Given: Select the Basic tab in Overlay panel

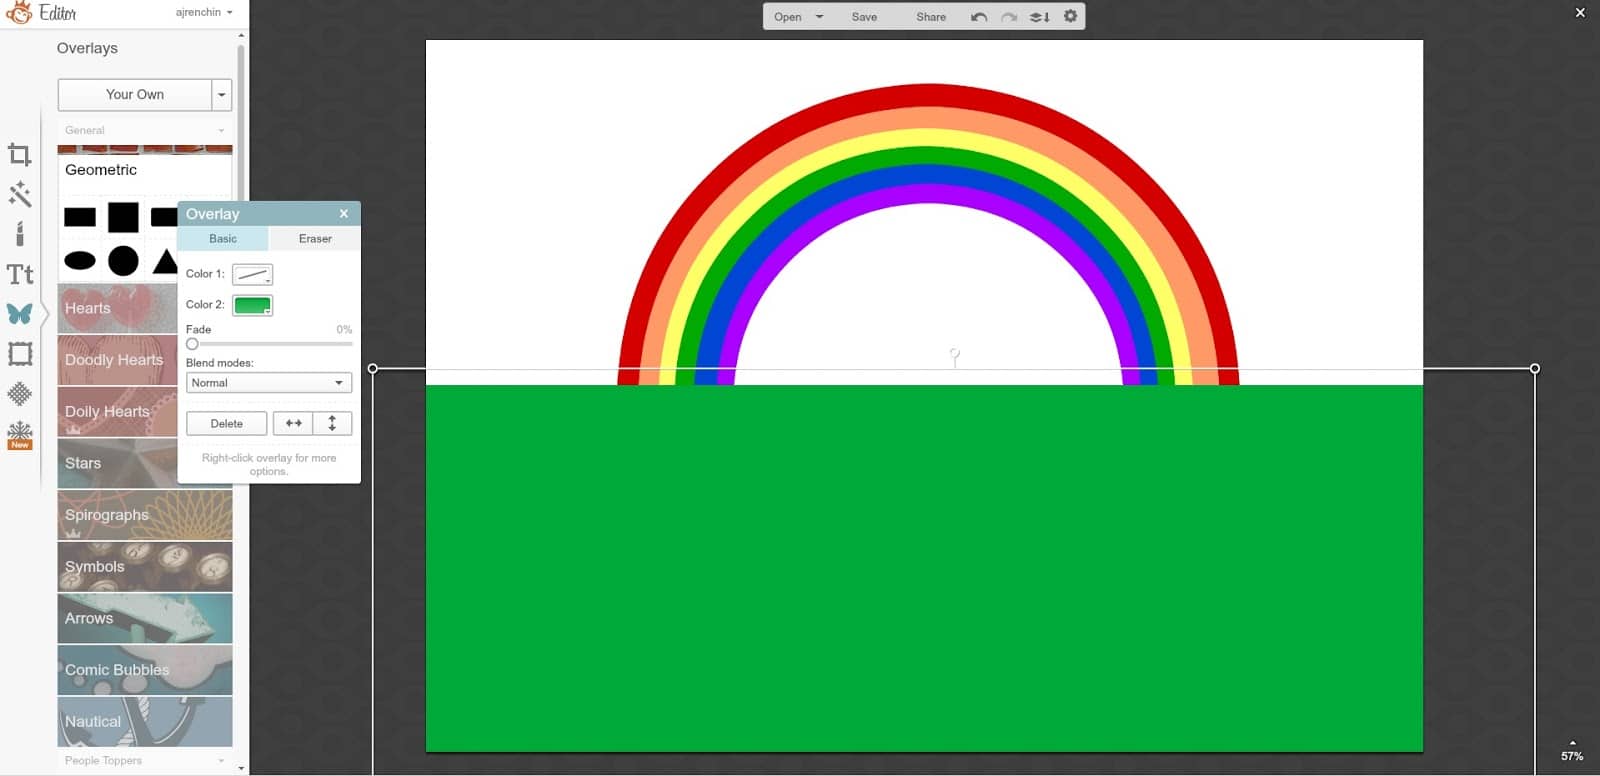Looking at the screenshot, I should click(223, 239).
